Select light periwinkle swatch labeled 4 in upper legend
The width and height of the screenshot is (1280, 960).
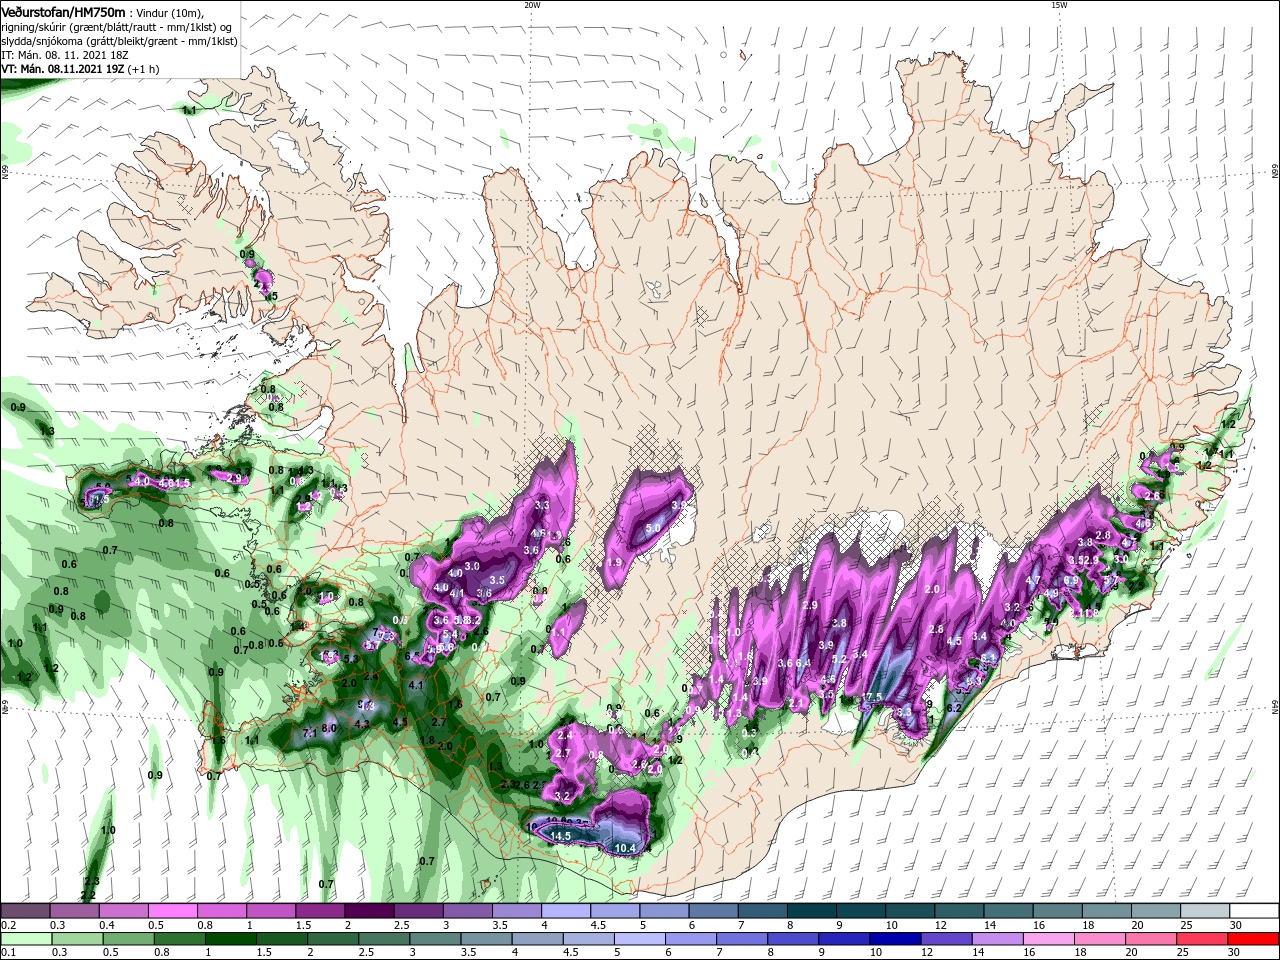click(566, 911)
